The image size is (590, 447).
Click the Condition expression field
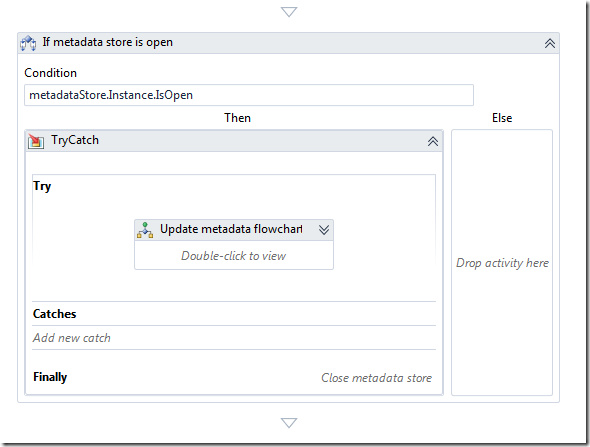pos(249,95)
